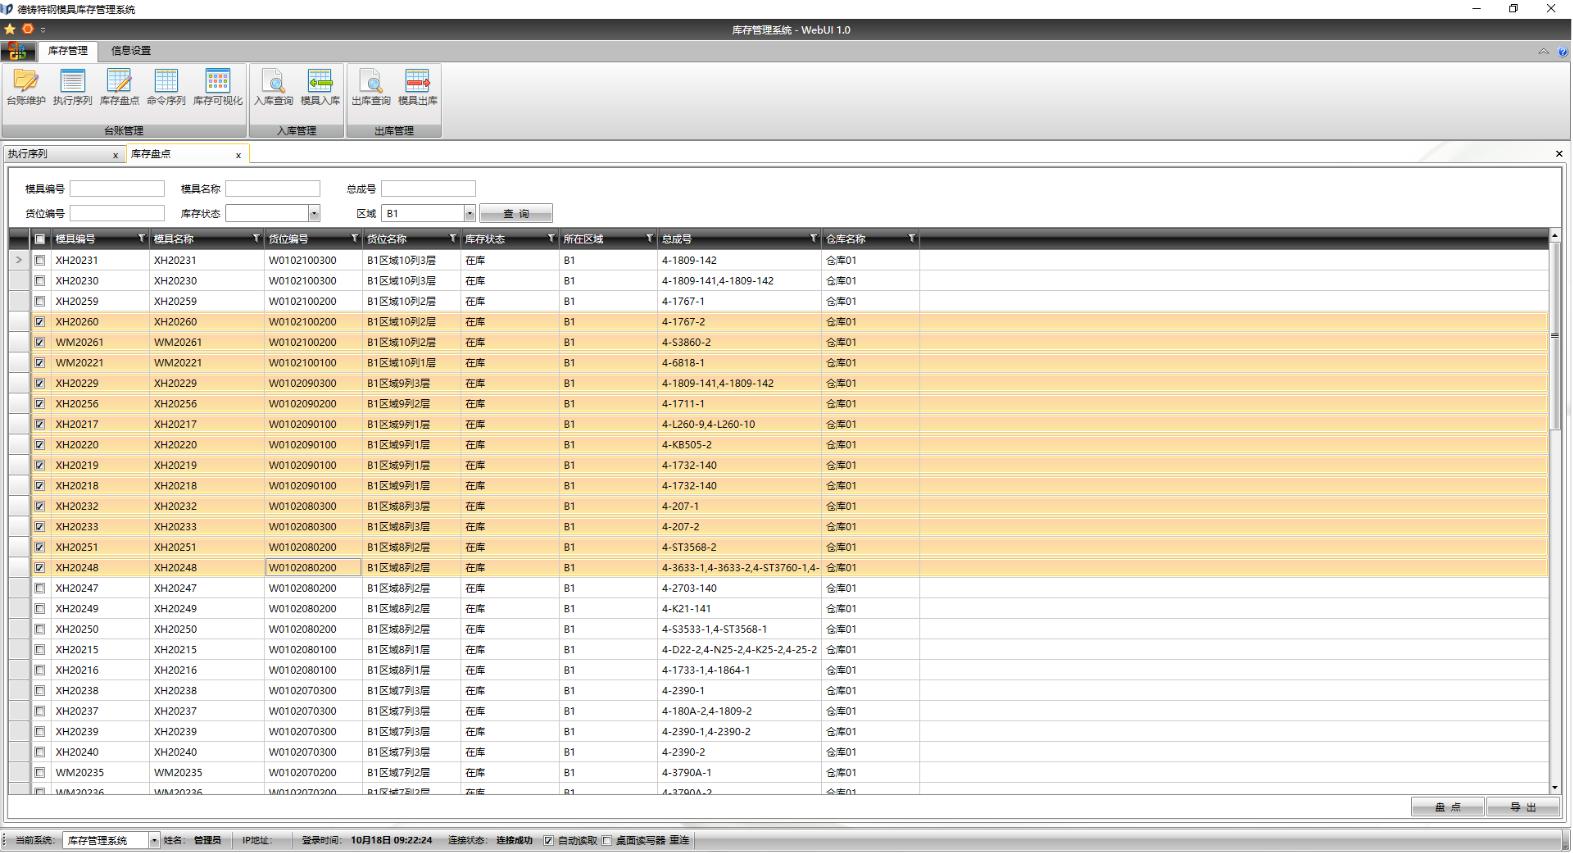Screen dimensions: 1573x853
Task: Click the 导出 export button
Action: pos(1522,807)
